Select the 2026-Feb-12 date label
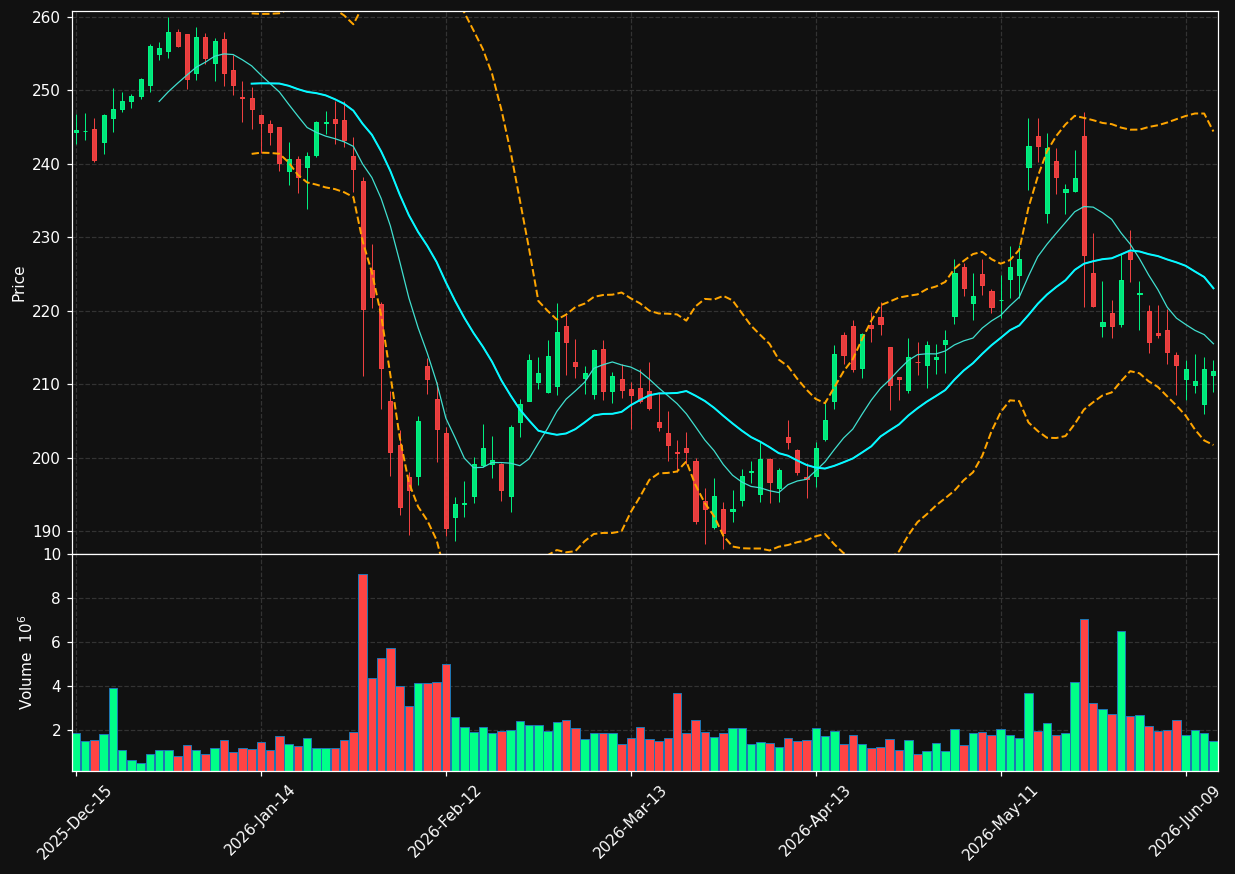Image resolution: width=1235 pixels, height=874 pixels. (444, 822)
